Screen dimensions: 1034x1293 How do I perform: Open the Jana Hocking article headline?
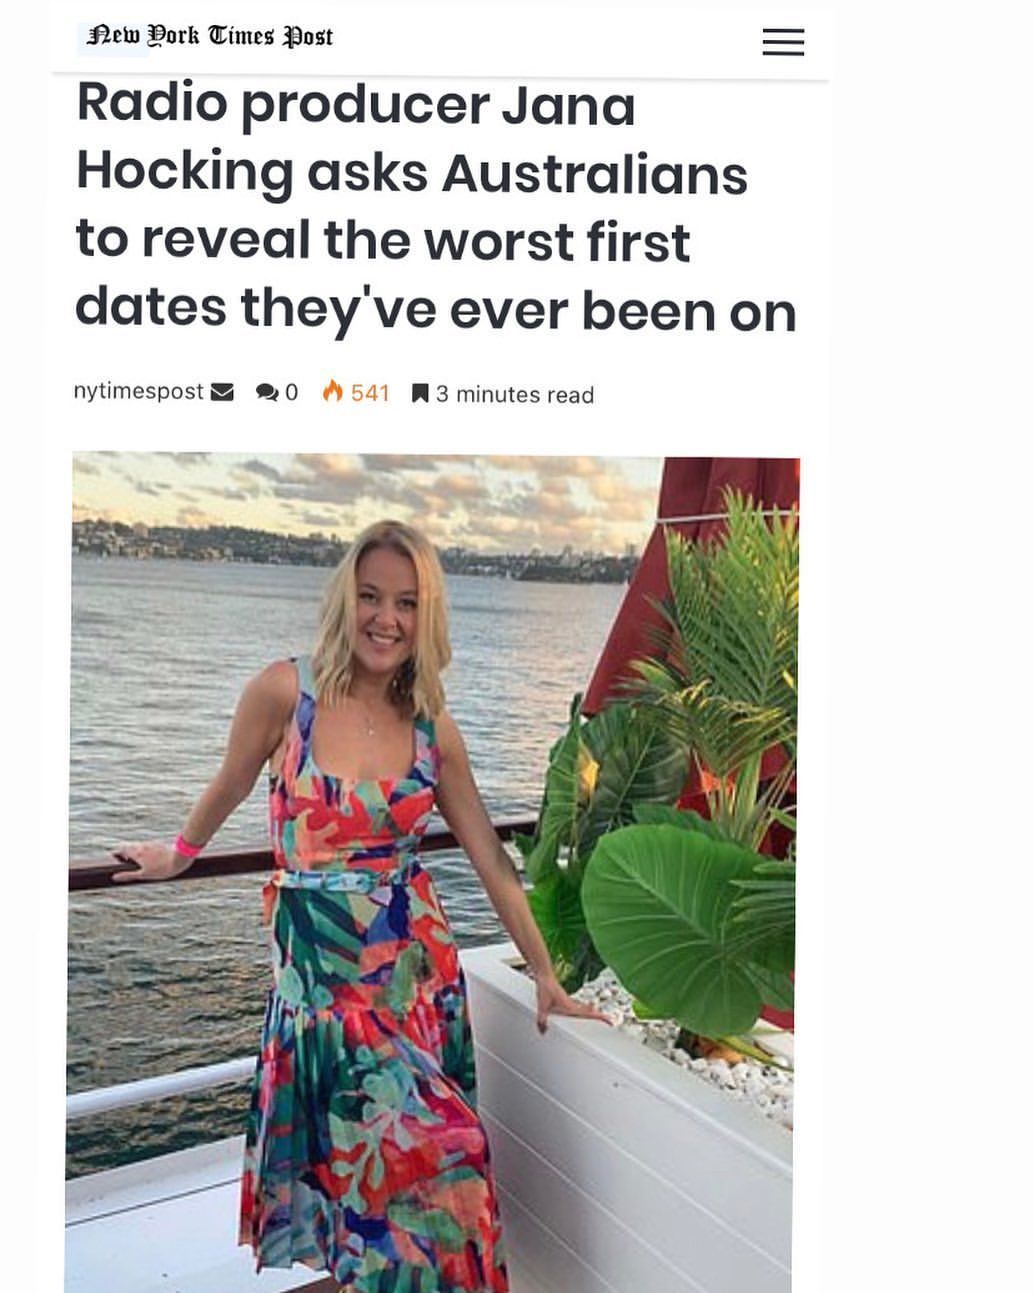(436, 207)
